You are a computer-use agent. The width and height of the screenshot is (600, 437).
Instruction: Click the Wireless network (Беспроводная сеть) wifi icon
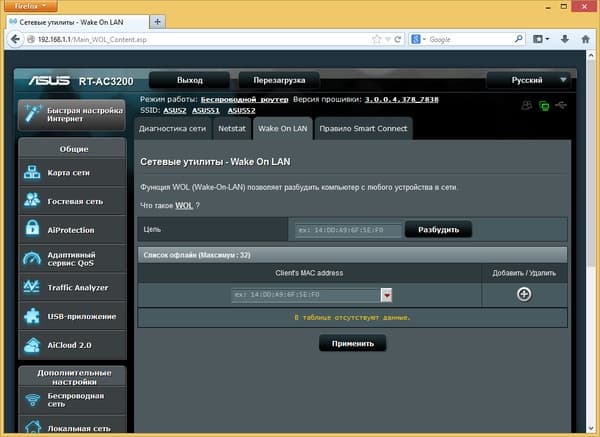[33, 400]
